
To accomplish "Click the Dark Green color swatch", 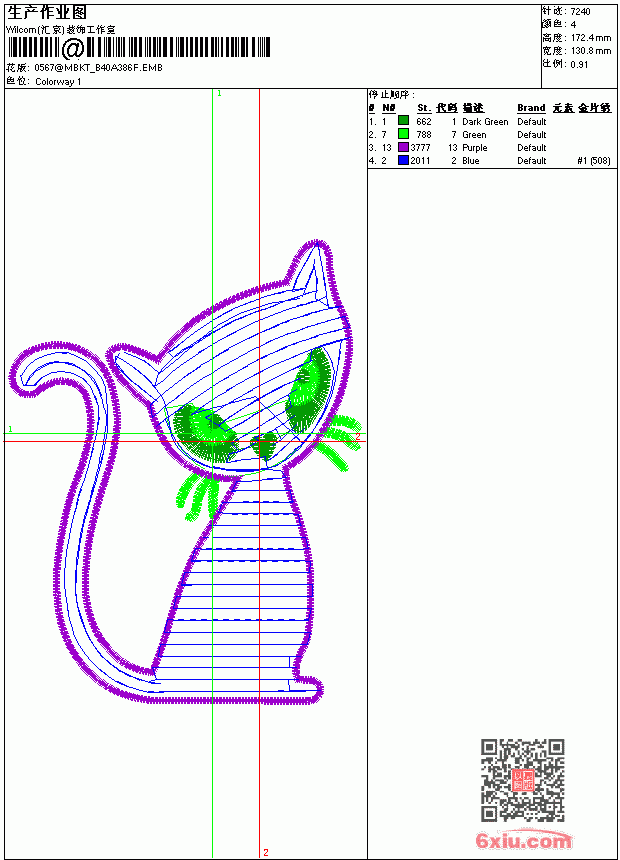I will 403,120.
